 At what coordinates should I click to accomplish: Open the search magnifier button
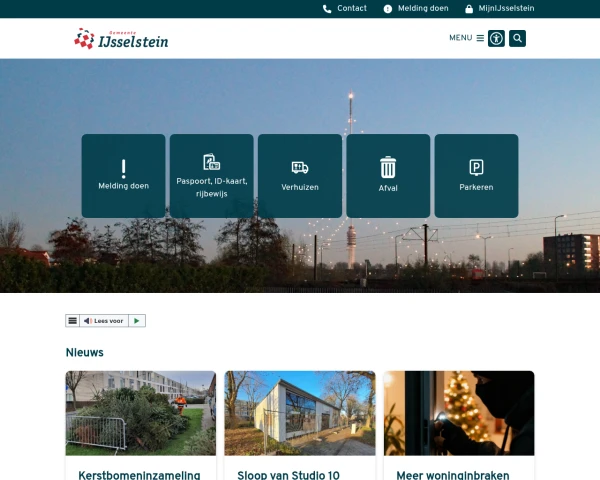pos(517,38)
